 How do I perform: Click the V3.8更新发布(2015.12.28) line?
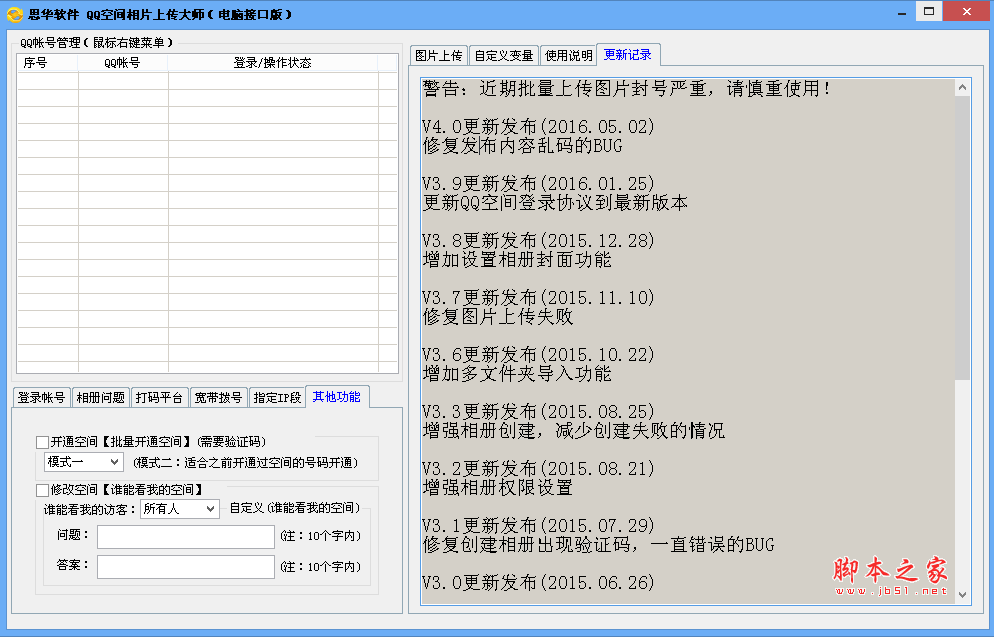coord(538,241)
